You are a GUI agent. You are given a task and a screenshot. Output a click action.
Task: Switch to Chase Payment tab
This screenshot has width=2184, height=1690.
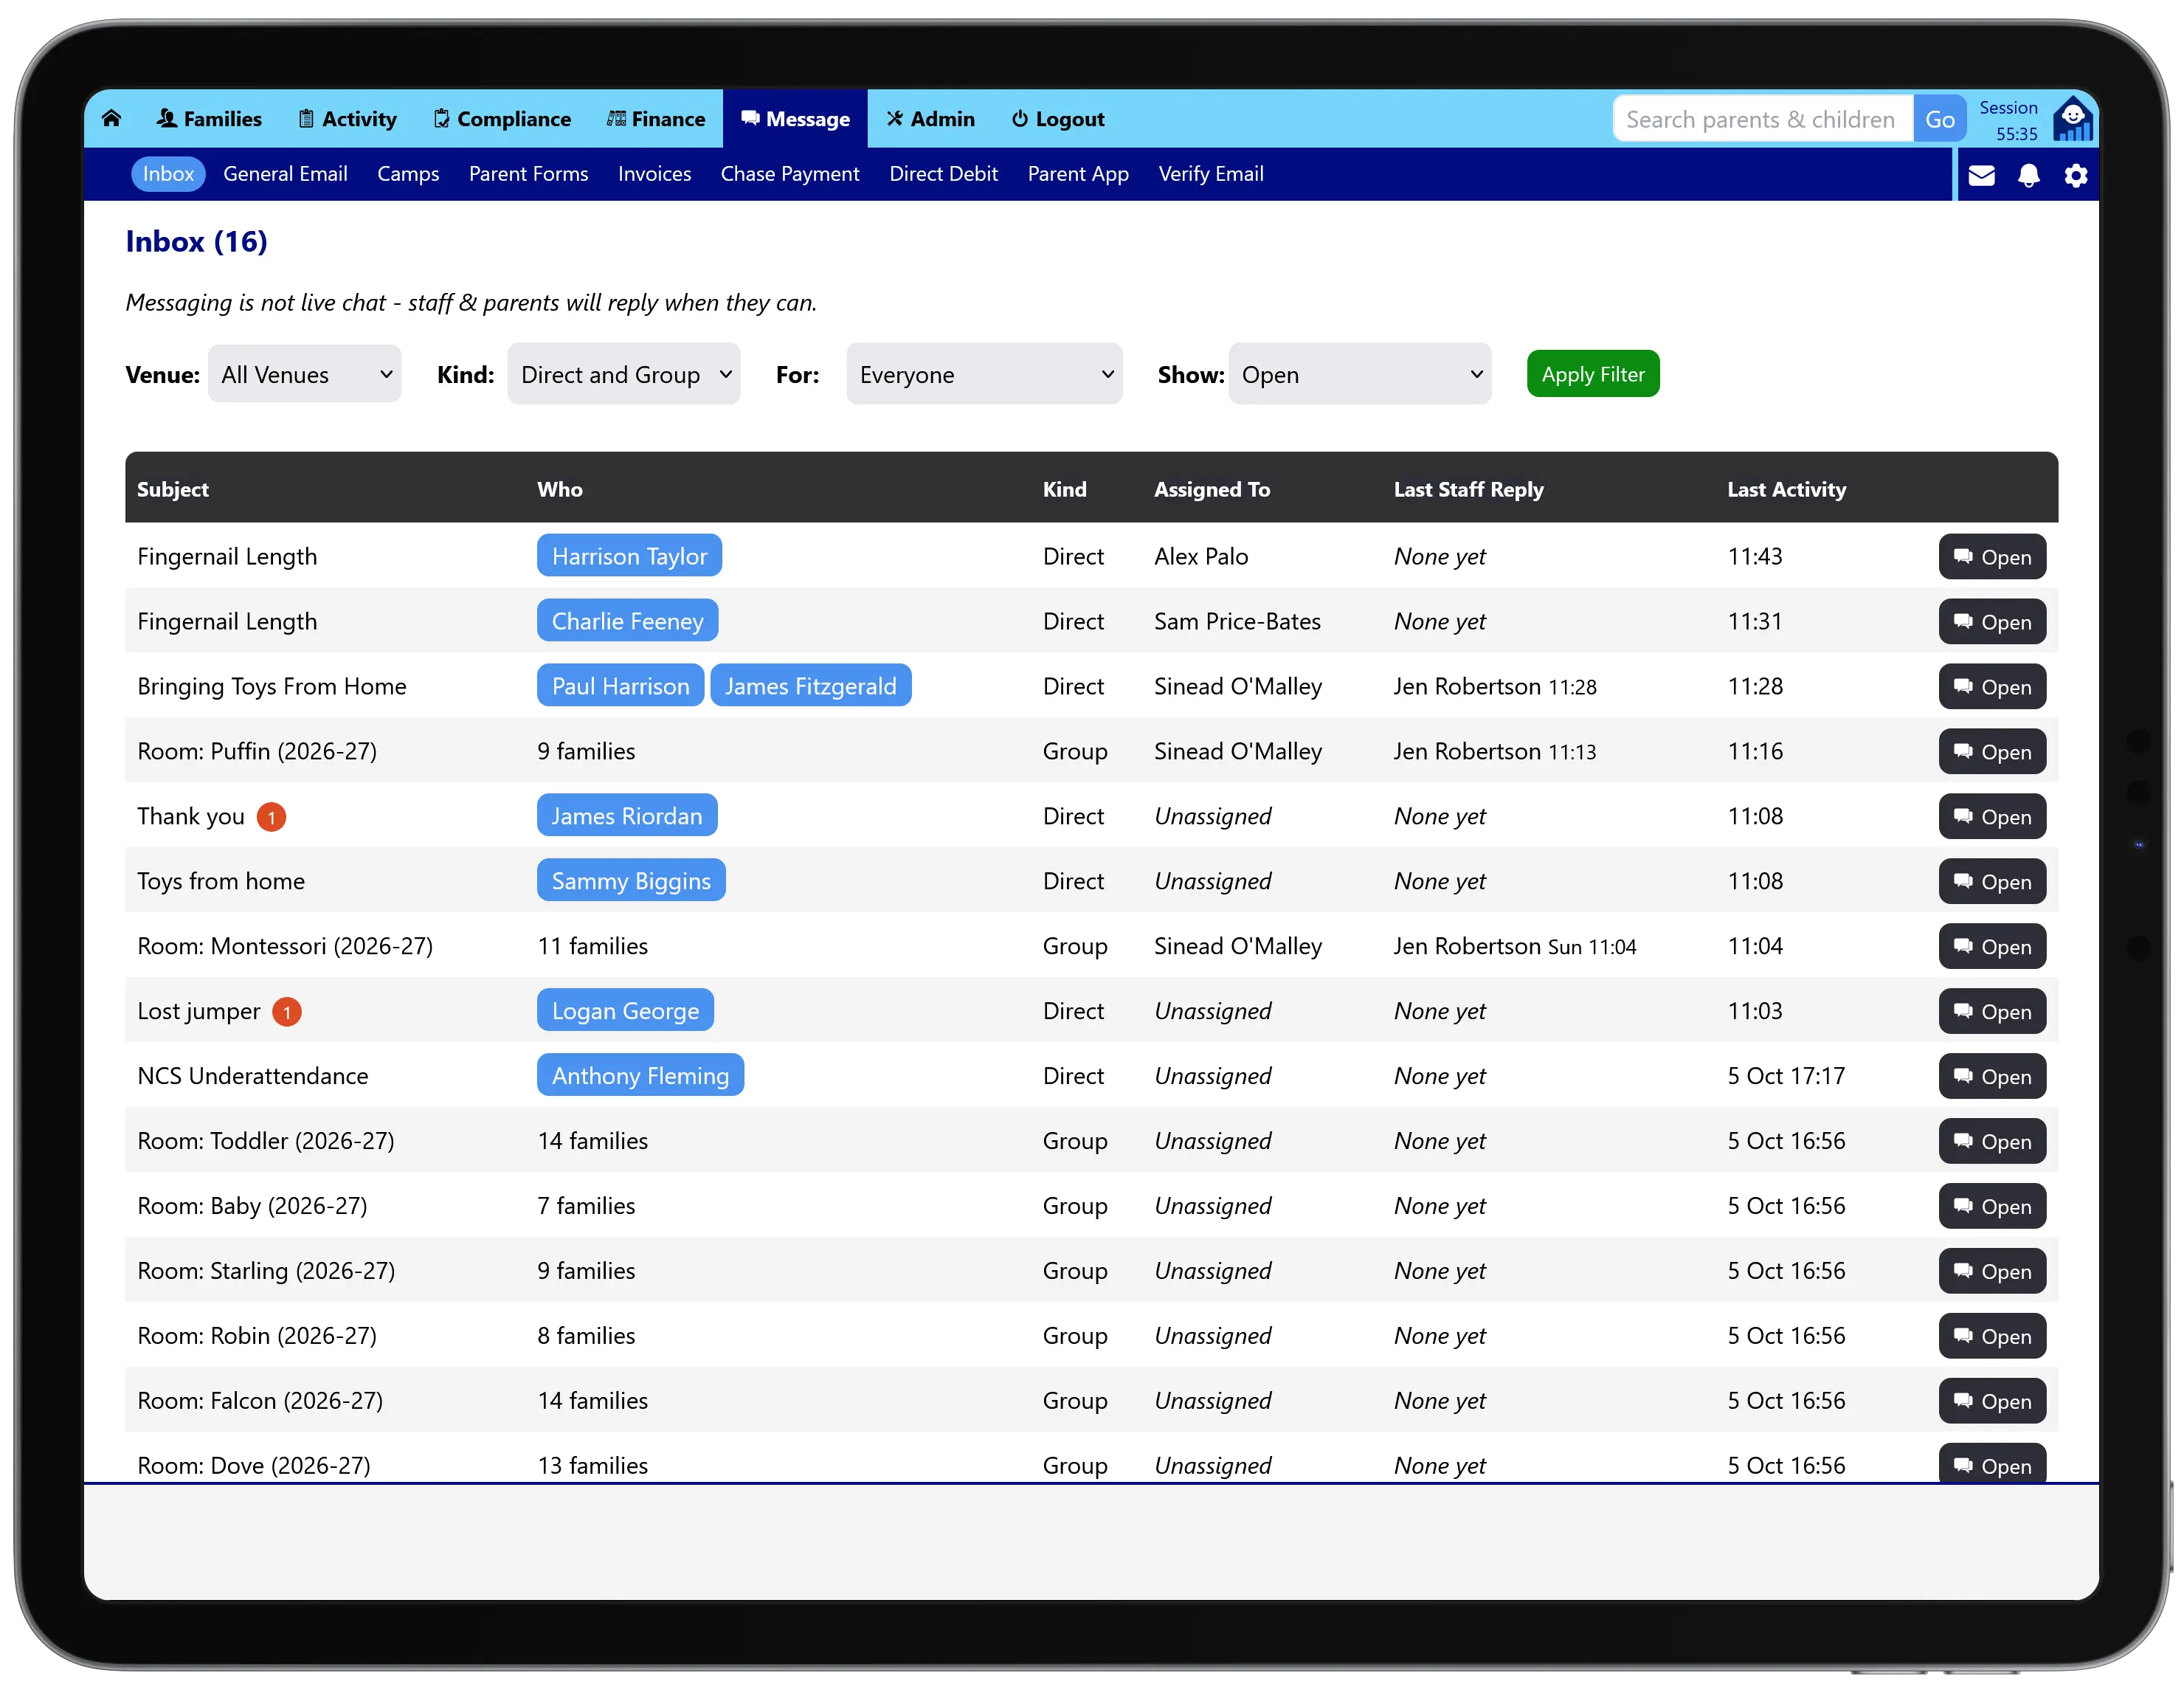(x=790, y=174)
